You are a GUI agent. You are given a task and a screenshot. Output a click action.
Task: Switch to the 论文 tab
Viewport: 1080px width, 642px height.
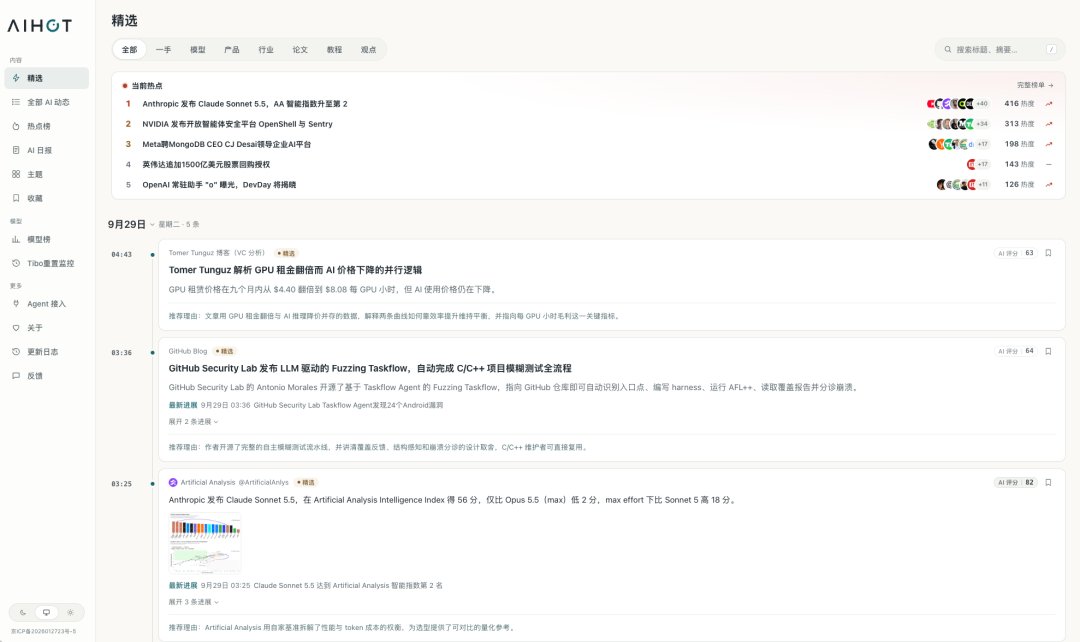click(x=300, y=50)
